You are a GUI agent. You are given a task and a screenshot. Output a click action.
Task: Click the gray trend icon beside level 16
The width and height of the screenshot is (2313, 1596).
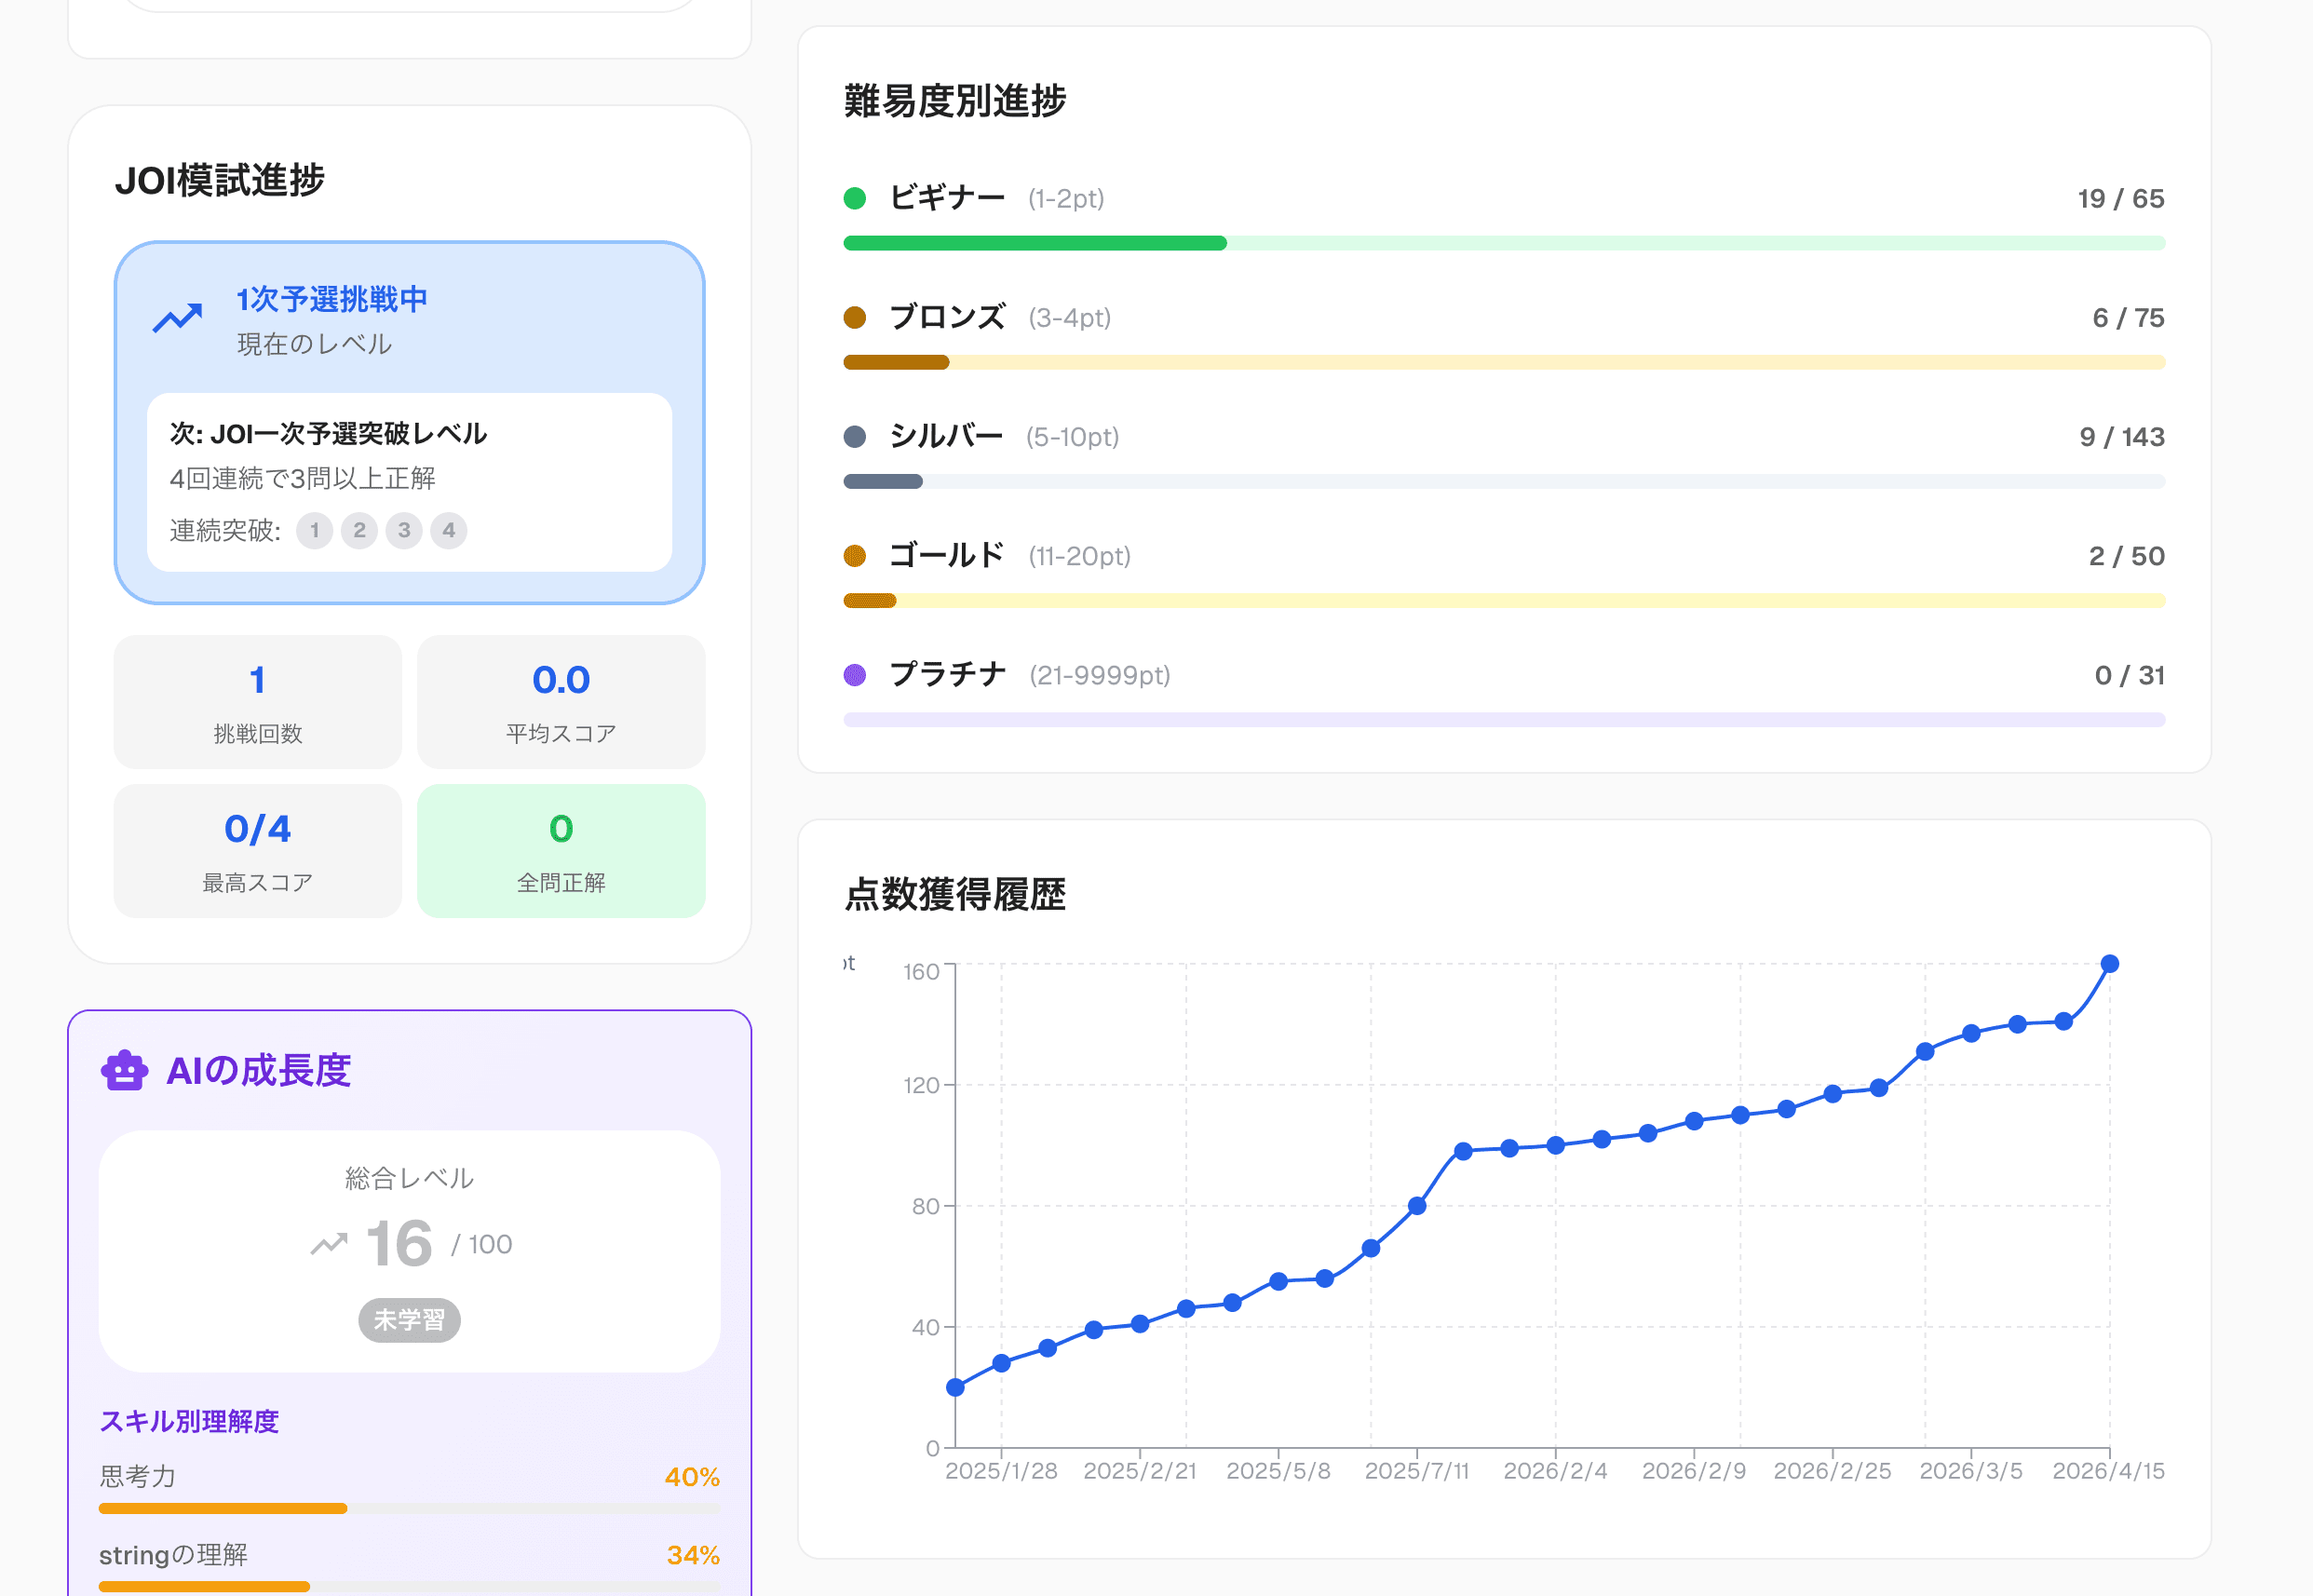point(329,1244)
